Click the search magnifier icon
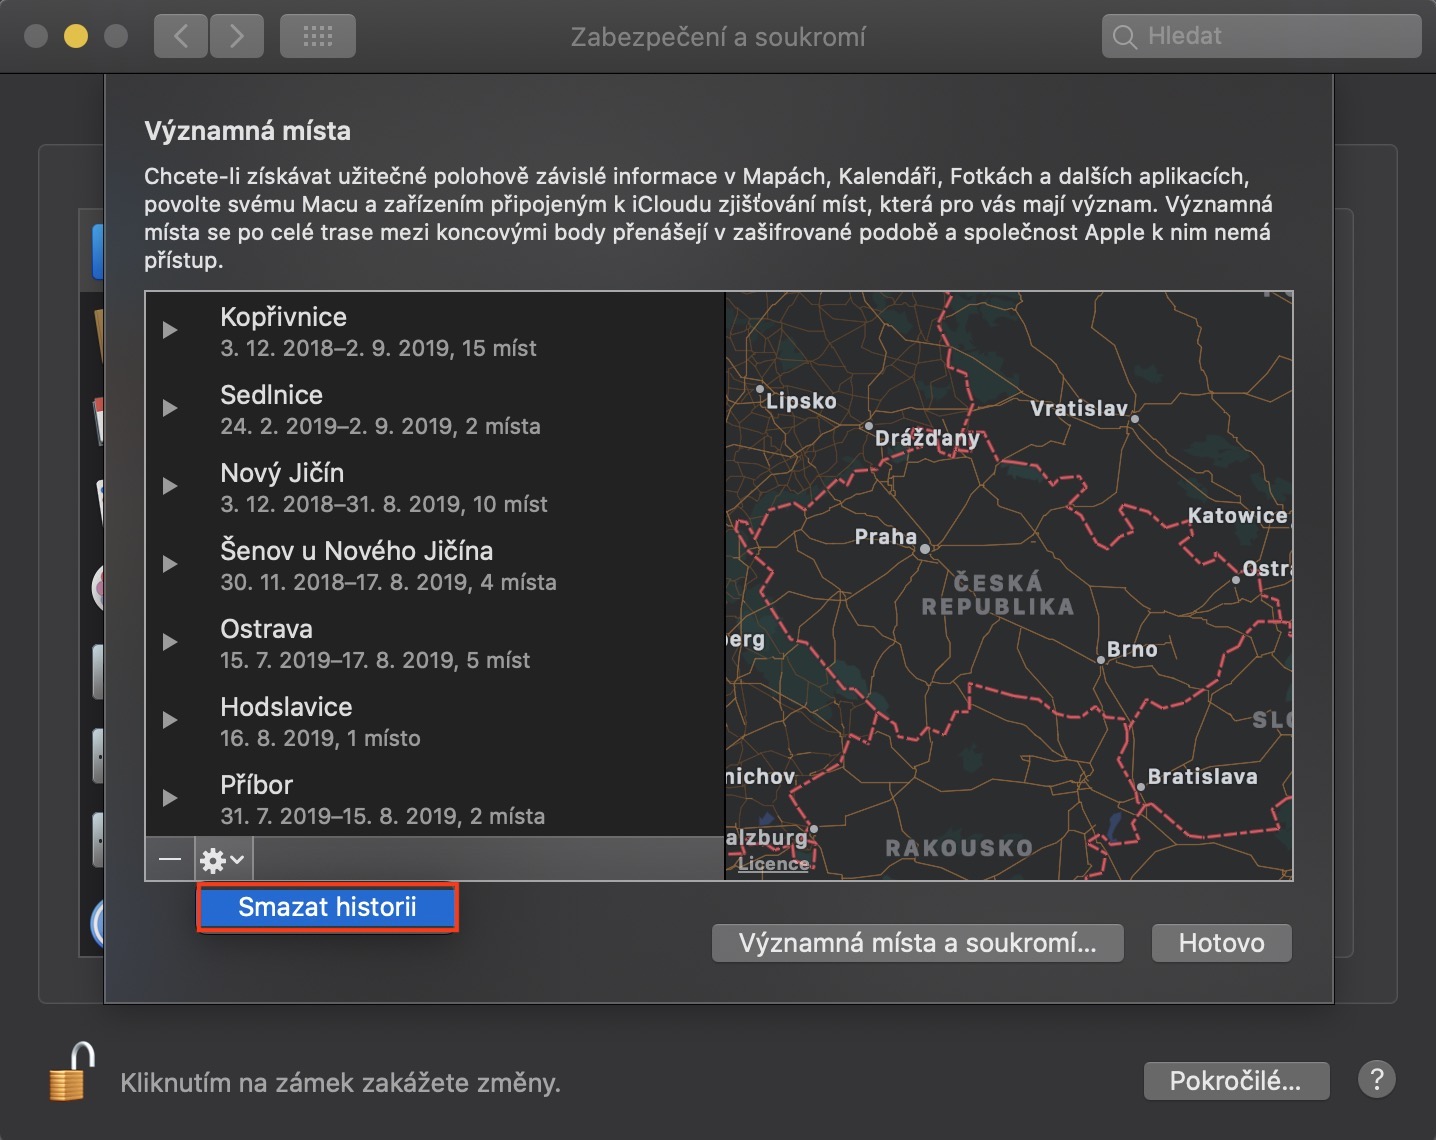The width and height of the screenshot is (1436, 1140). pos(1125,37)
